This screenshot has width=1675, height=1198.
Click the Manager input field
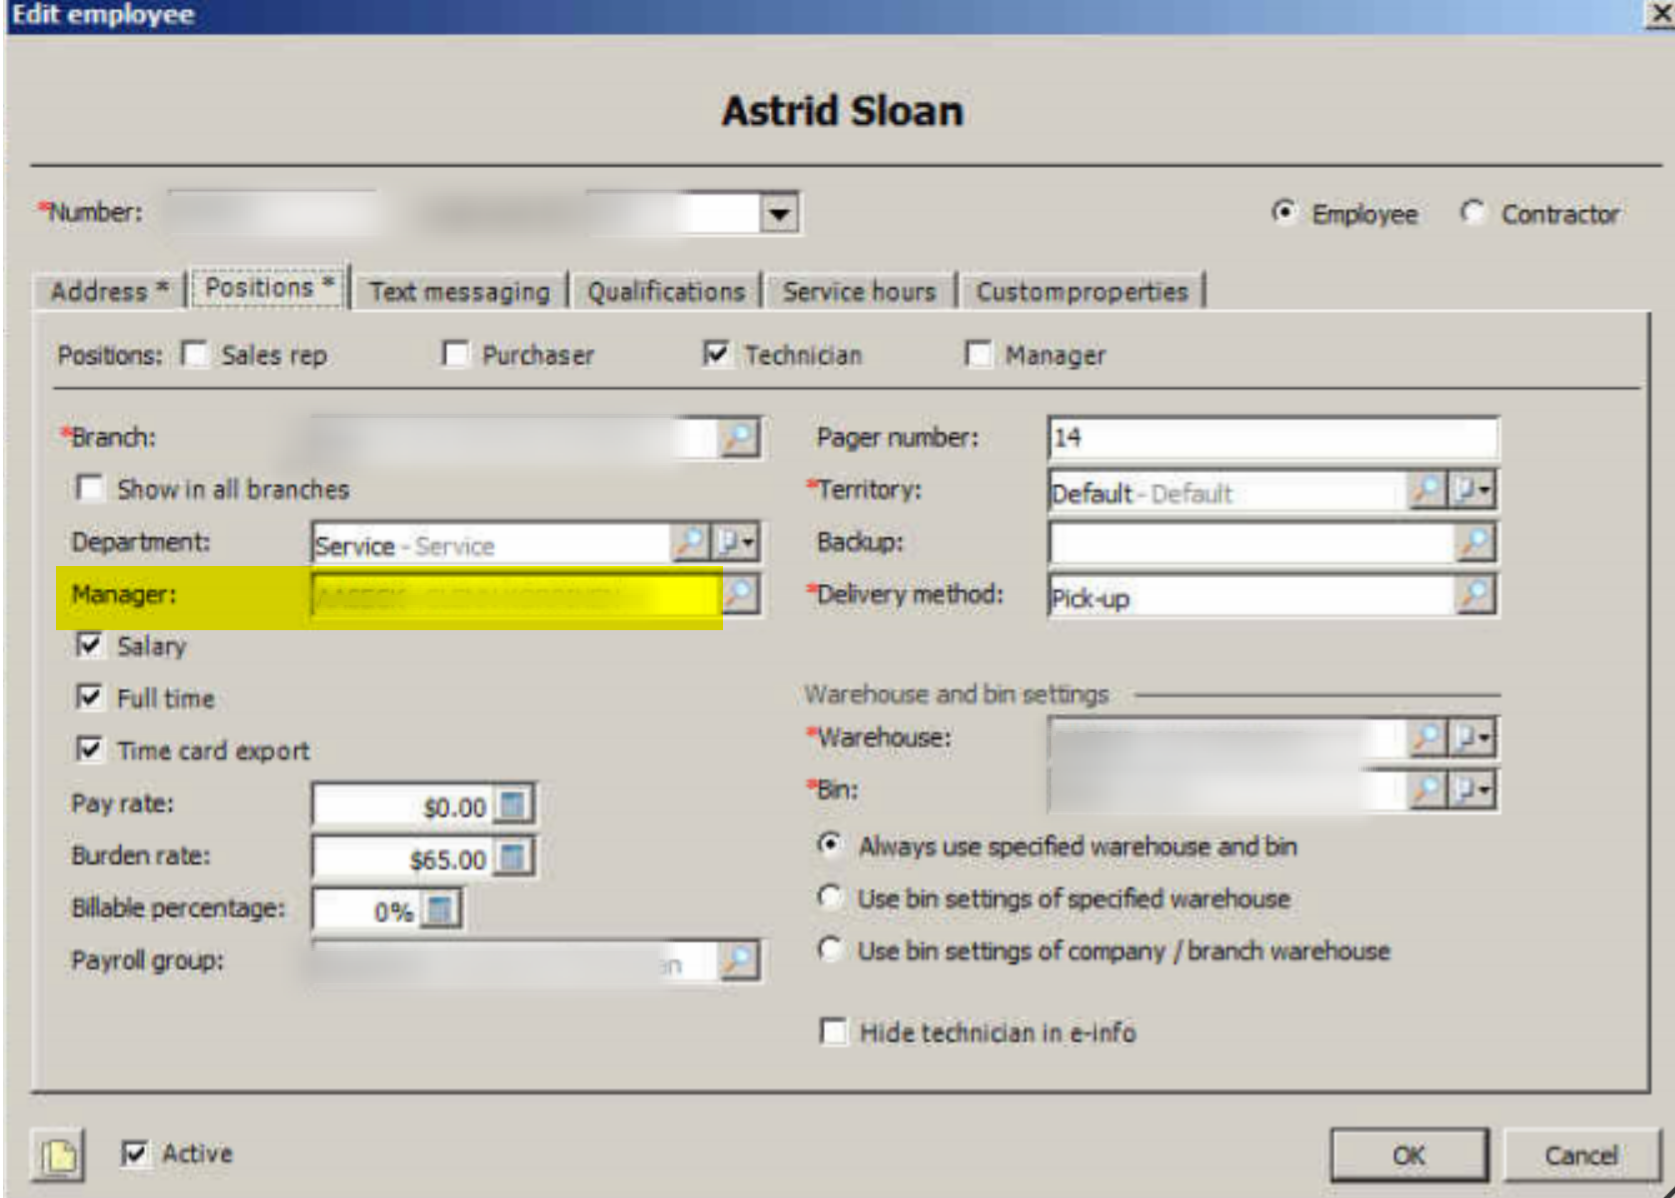[x=516, y=596]
